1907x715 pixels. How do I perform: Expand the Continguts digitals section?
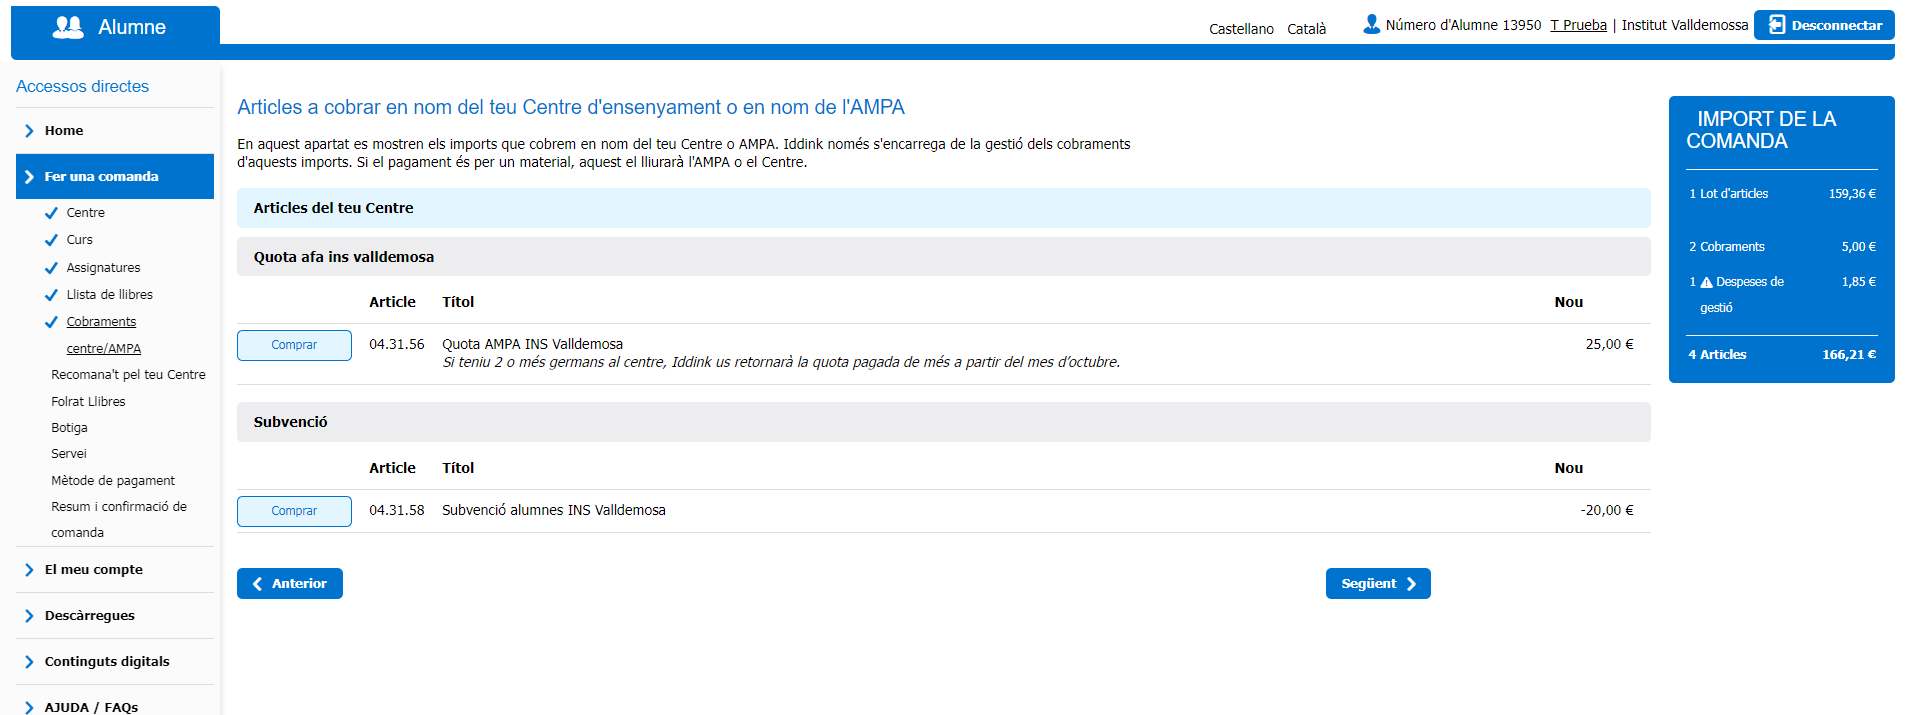107,662
